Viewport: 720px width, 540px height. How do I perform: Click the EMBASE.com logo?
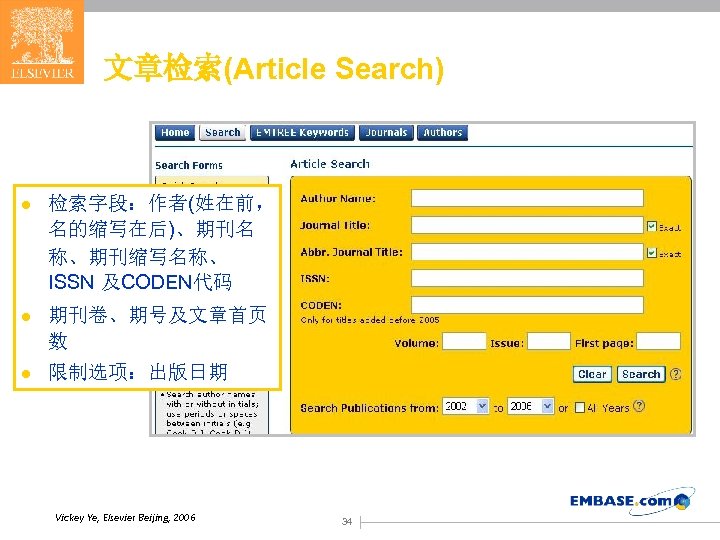tap(632, 501)
